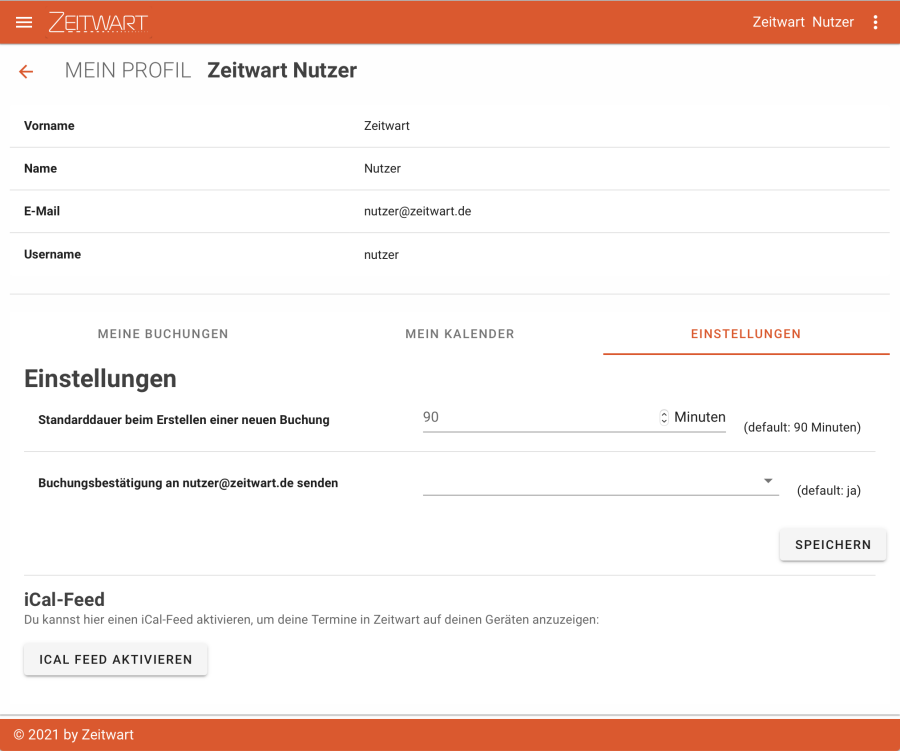Select the e-mail value nutzer@zeitwart.de
This screenshot has width=900, height=751.
(417, 212)
